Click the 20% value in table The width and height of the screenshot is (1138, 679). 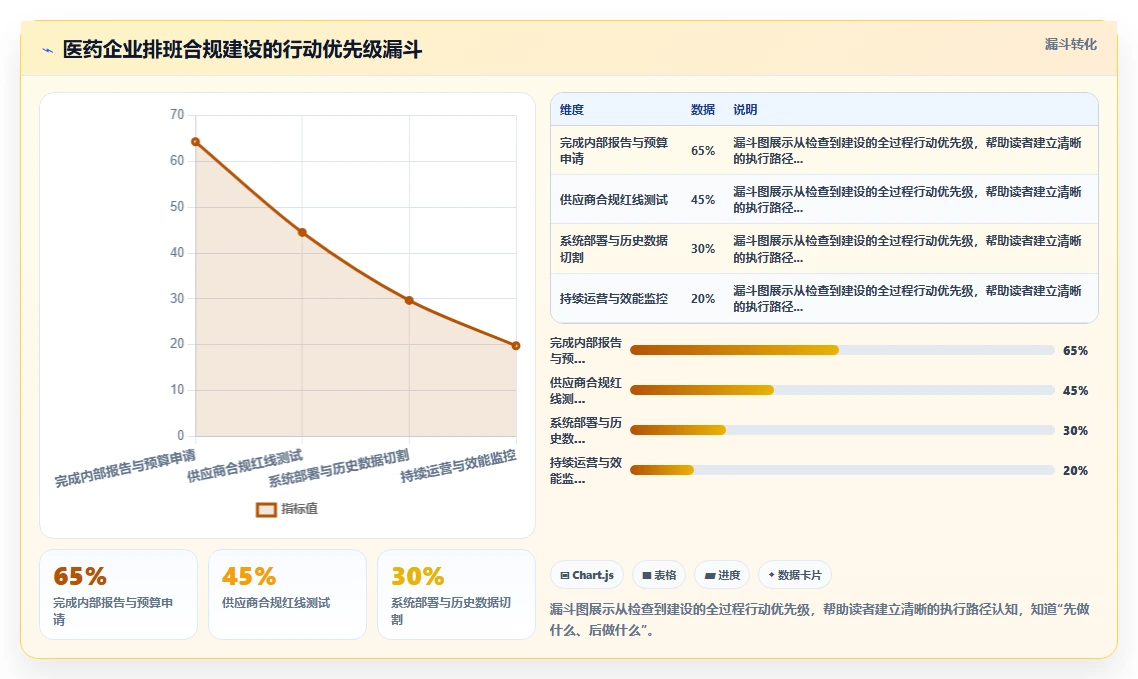[x=703, y=298]
